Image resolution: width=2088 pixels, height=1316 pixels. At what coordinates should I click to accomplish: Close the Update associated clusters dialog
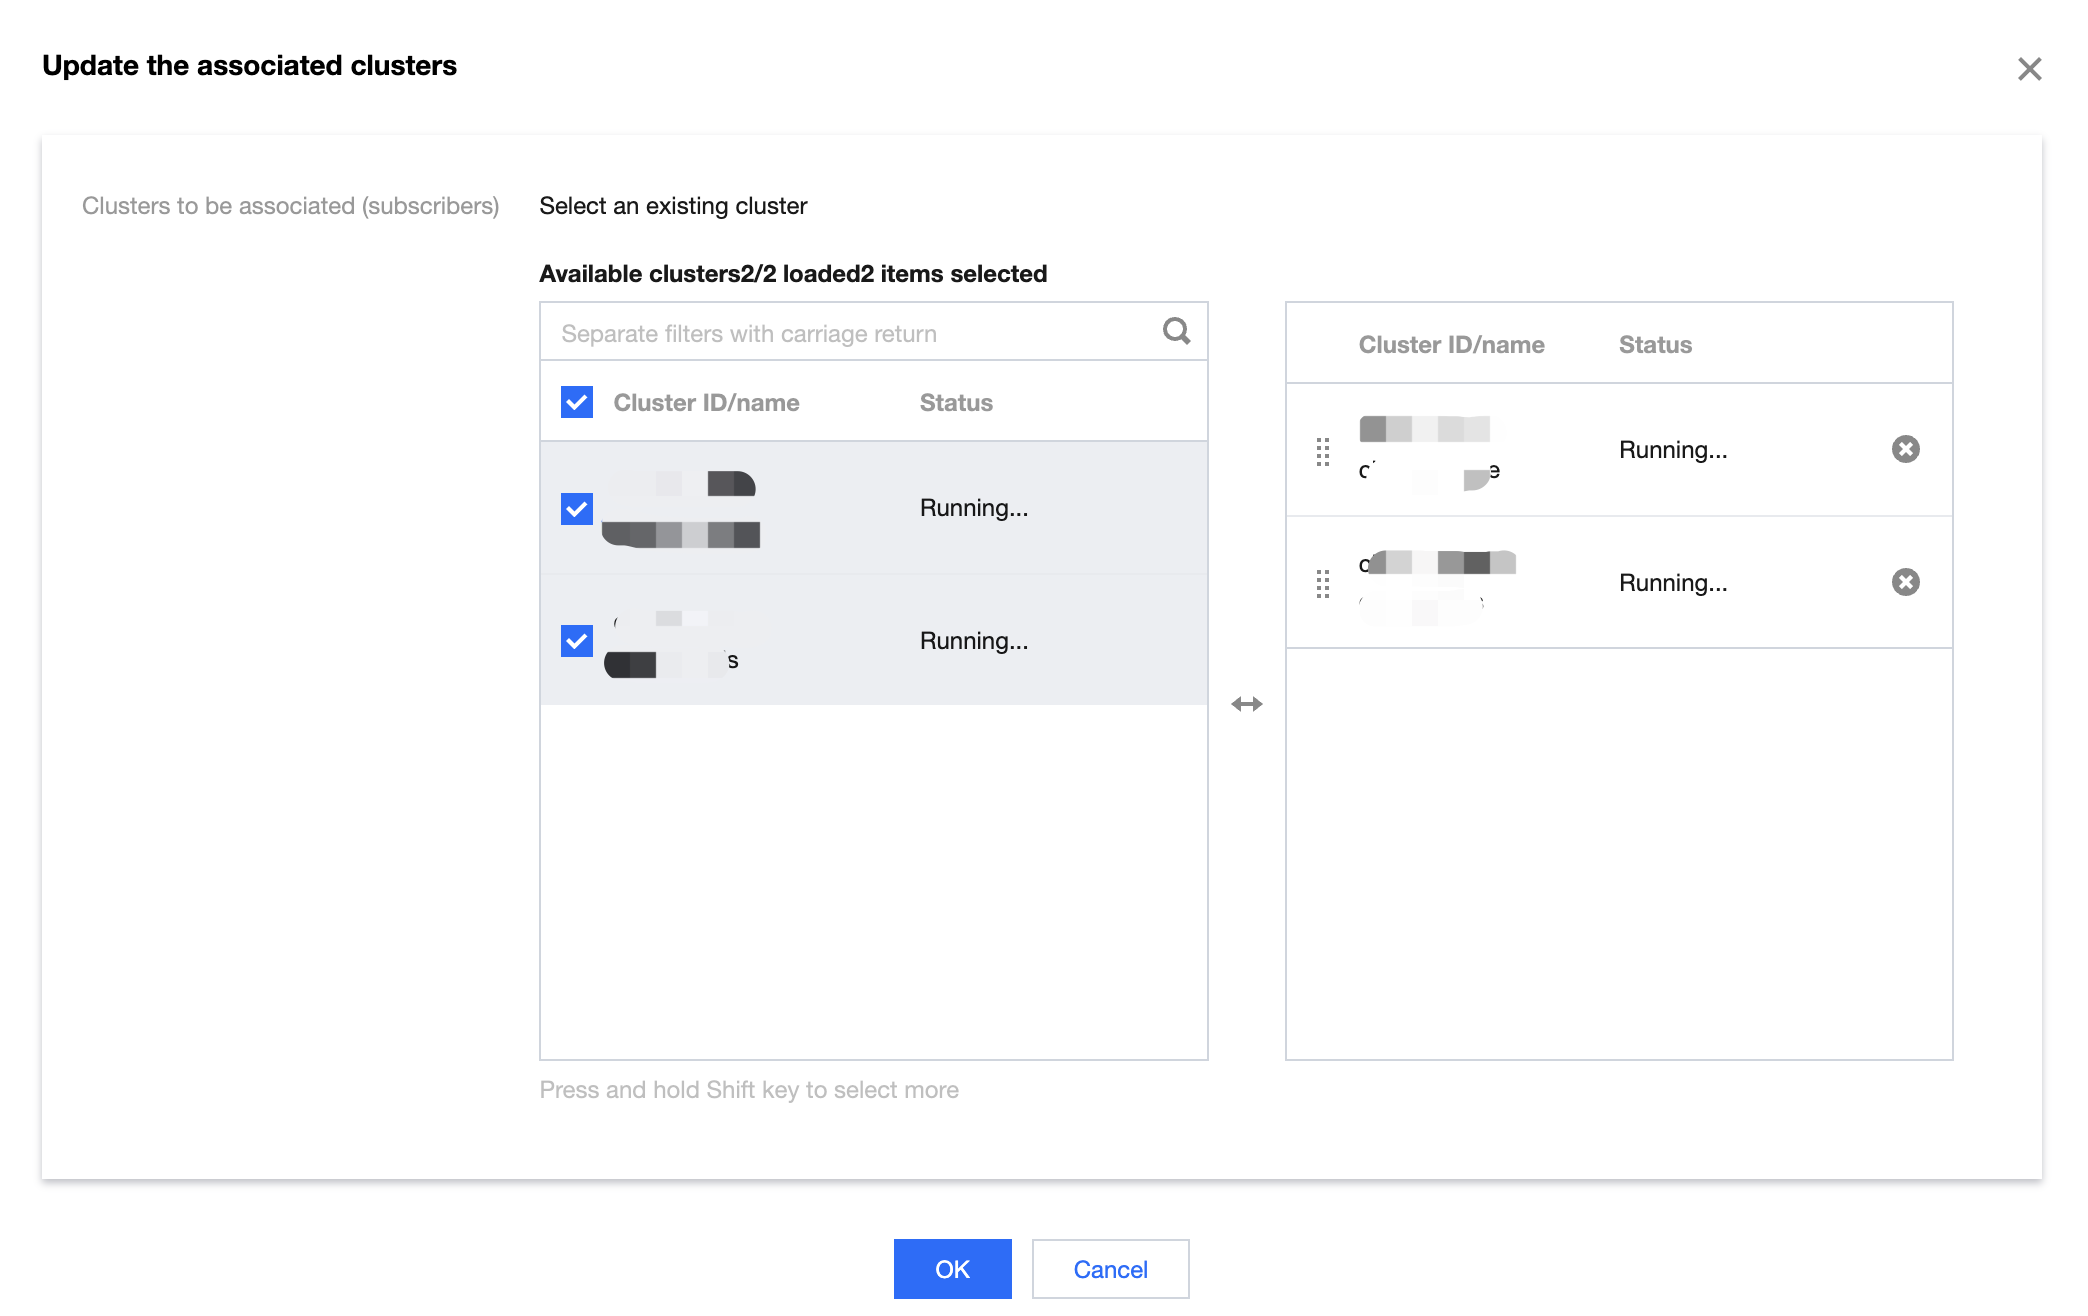click(2029, 69)
